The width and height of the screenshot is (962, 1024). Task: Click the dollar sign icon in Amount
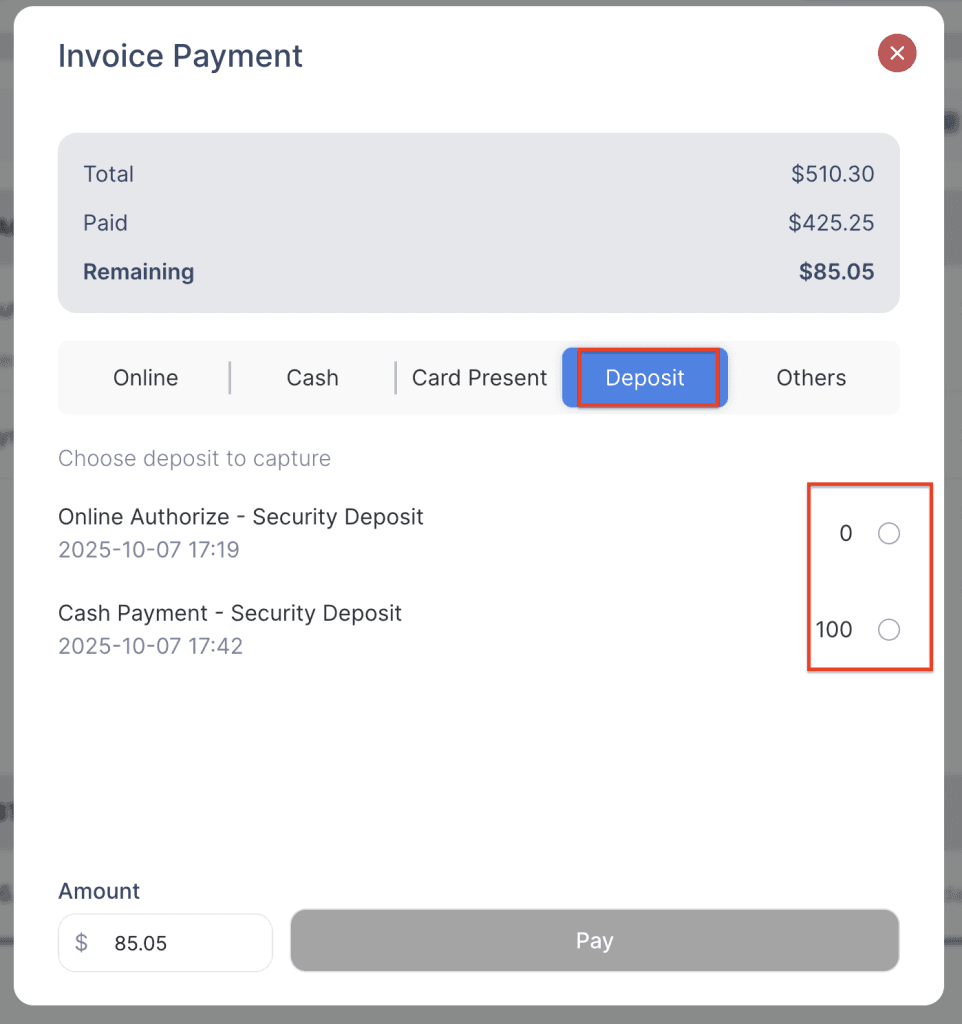coord(82,943)
